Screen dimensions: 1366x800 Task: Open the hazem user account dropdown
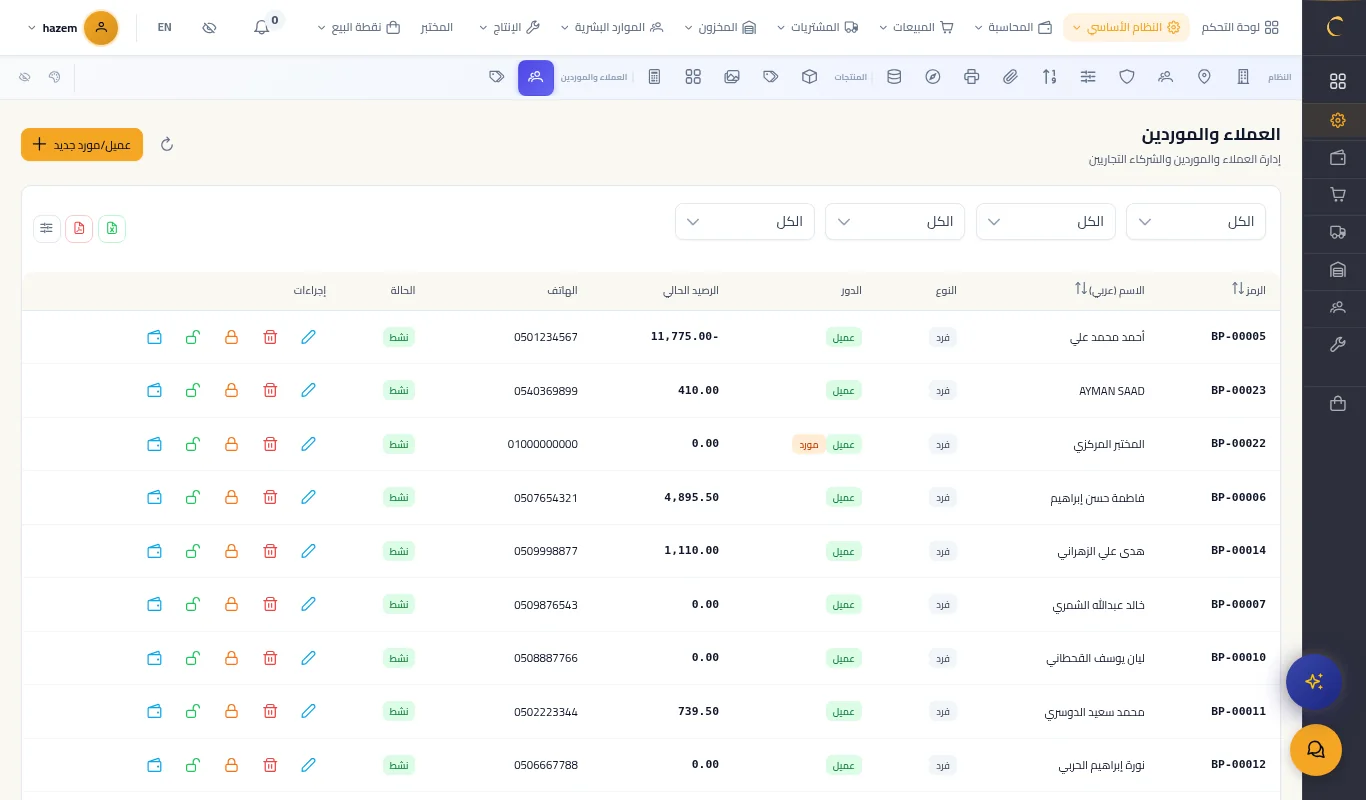72,28
